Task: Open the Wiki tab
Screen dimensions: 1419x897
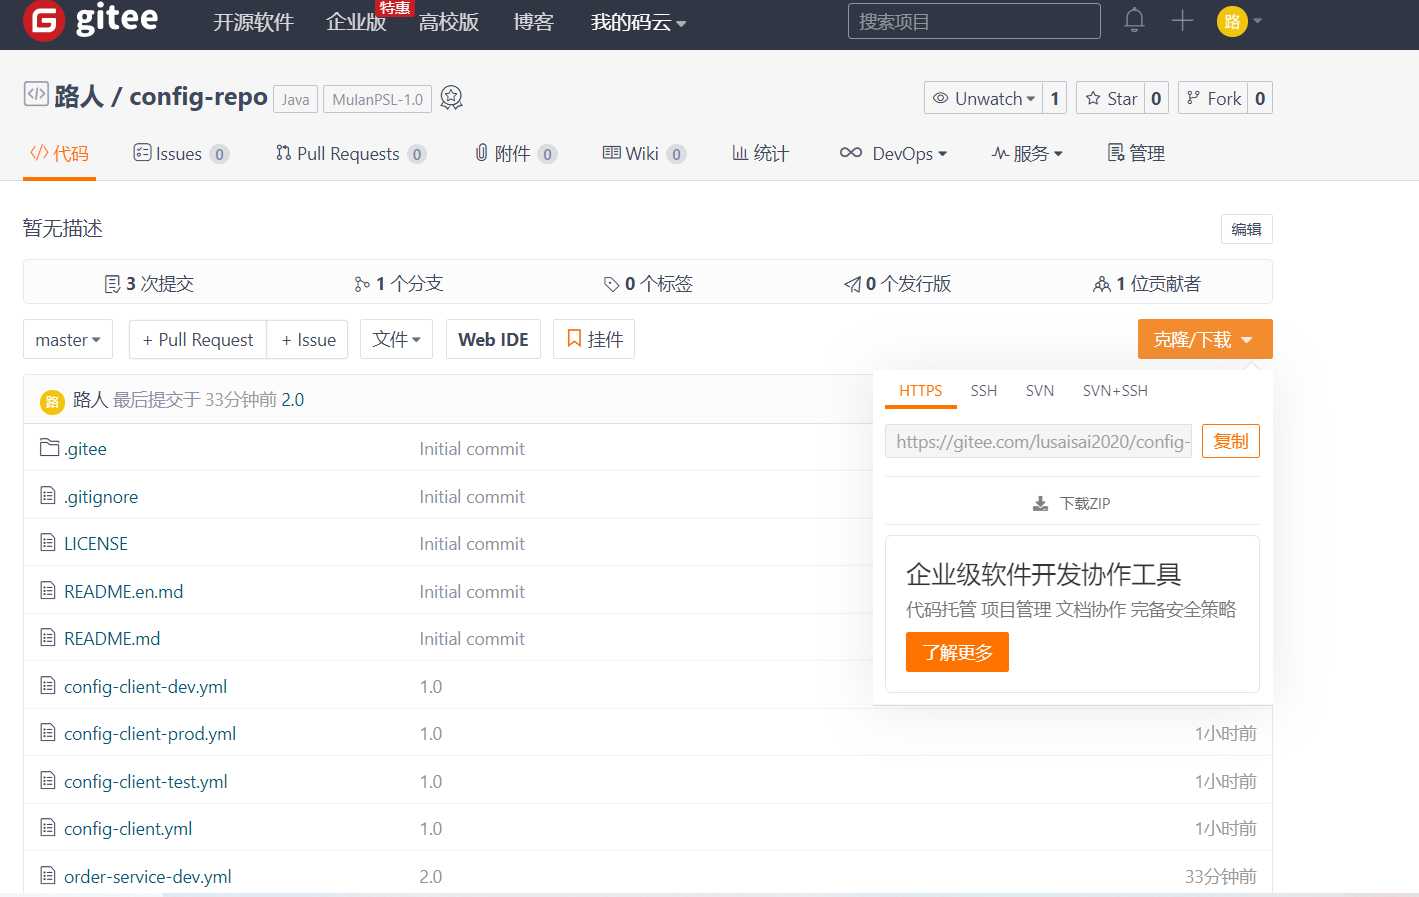Action: point(644,153)
